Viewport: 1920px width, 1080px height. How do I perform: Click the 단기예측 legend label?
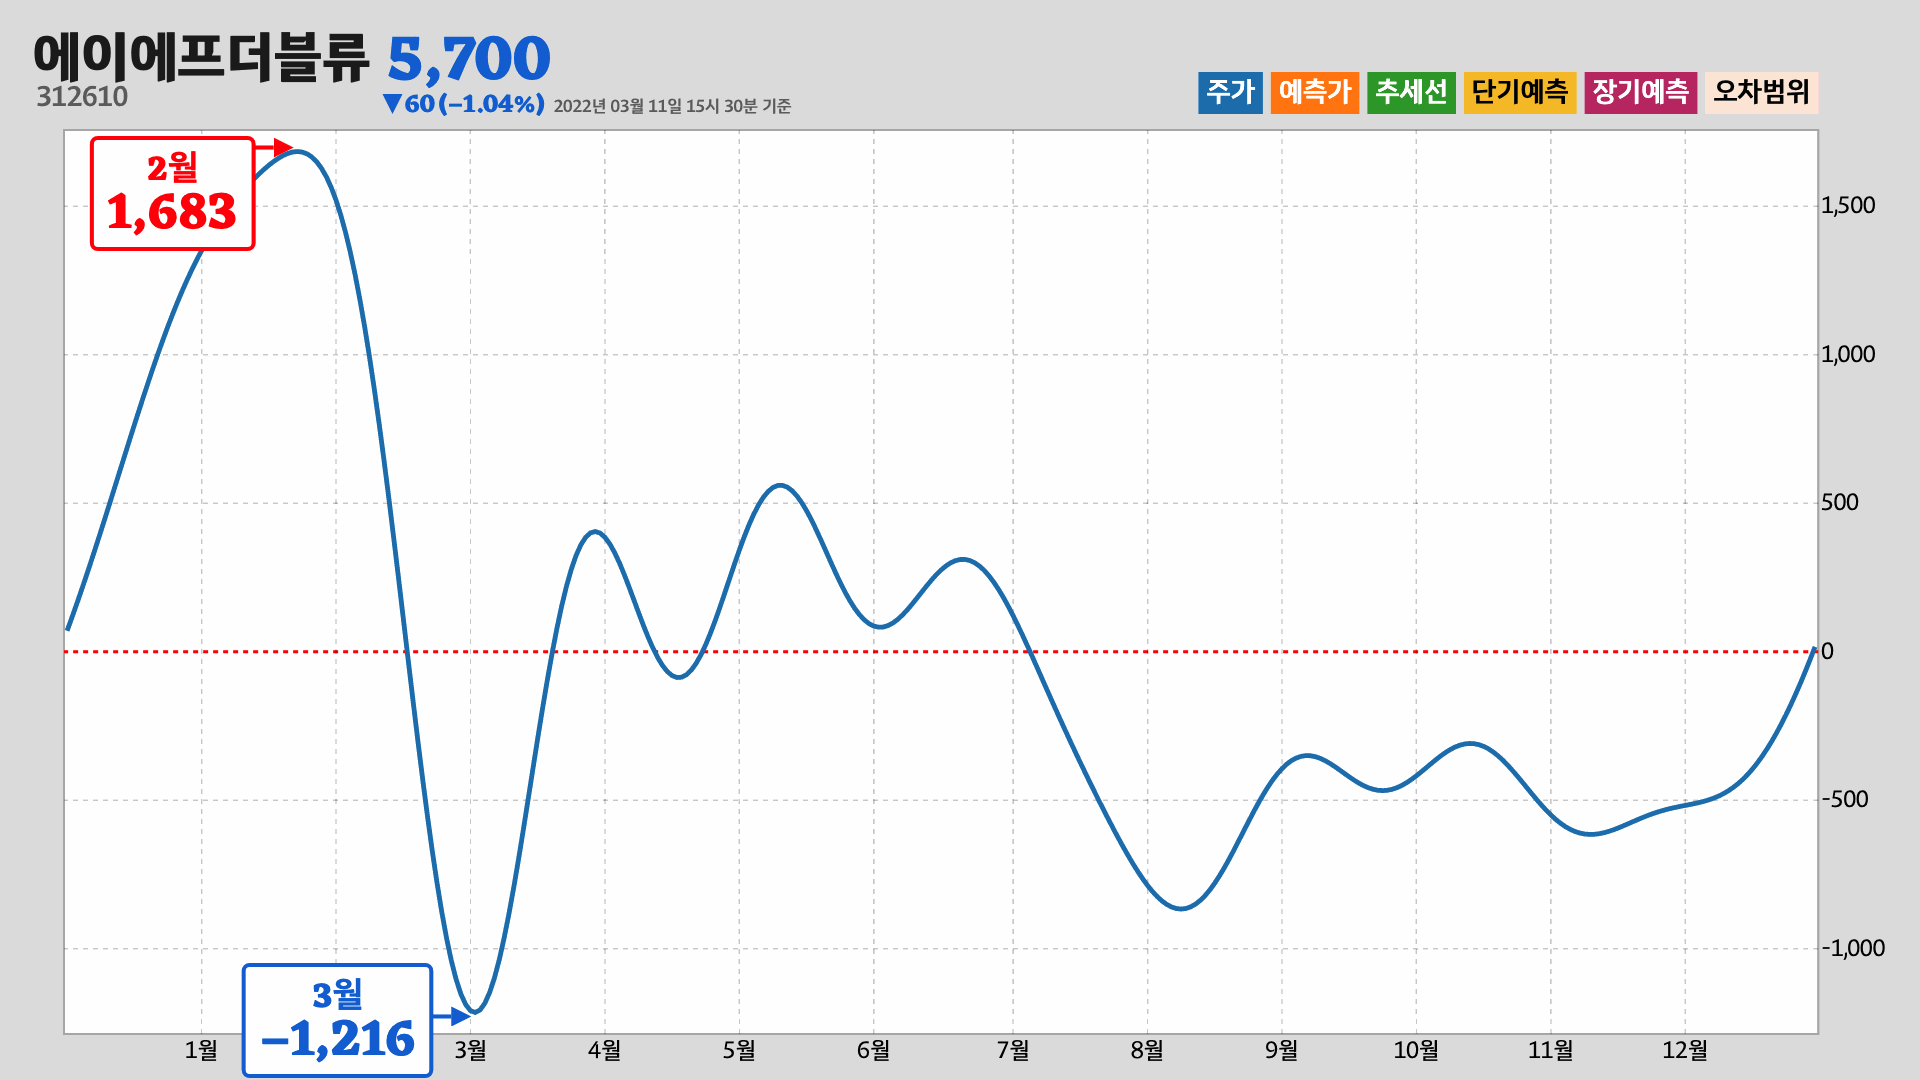click(x=1520, y=92)
